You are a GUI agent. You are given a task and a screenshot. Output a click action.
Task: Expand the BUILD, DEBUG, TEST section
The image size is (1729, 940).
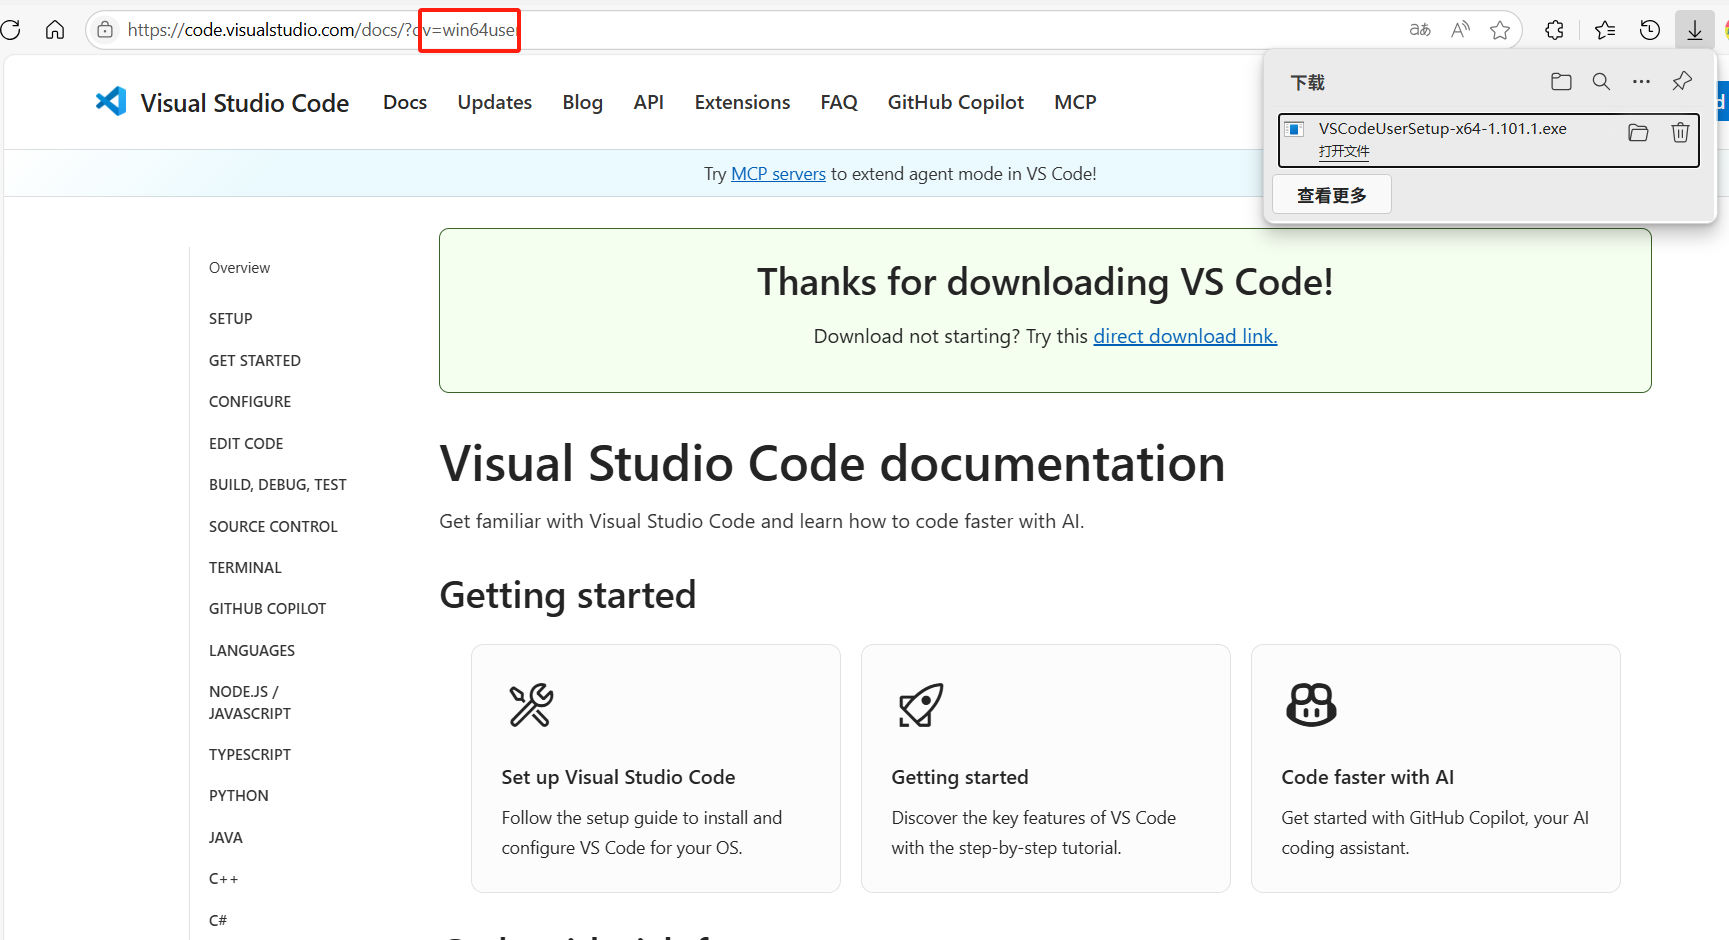coord(278,485)
